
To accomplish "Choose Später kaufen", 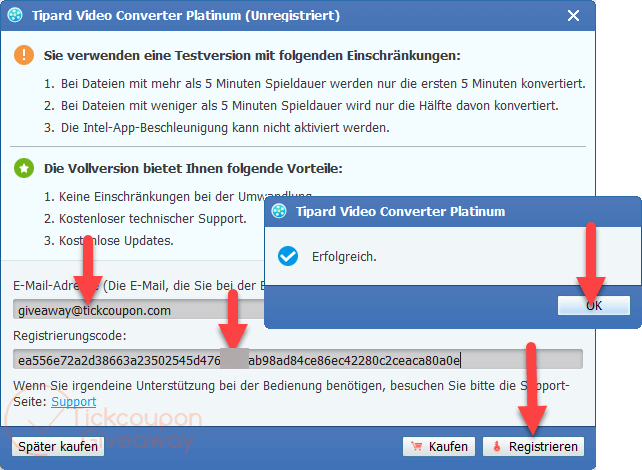I will [58, 446].
